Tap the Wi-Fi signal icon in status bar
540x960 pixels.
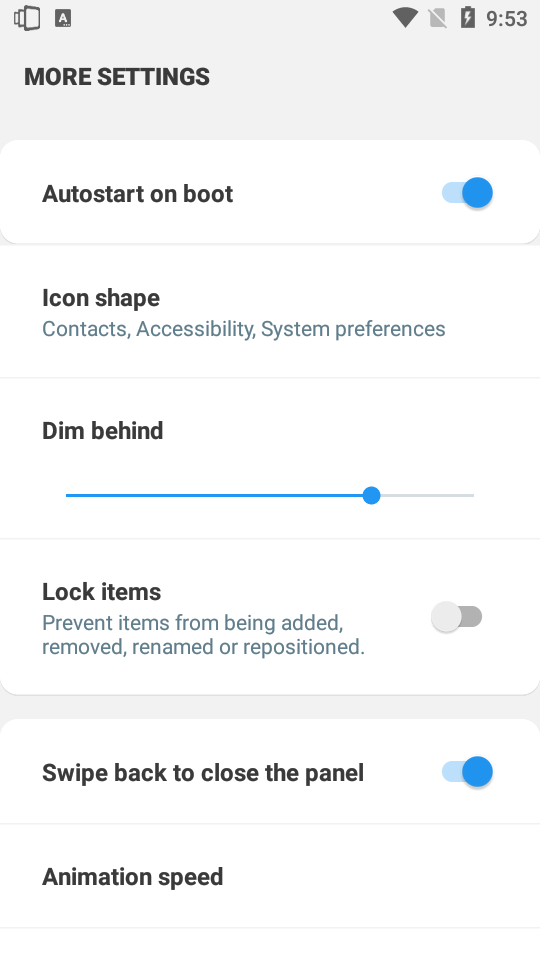405,18
